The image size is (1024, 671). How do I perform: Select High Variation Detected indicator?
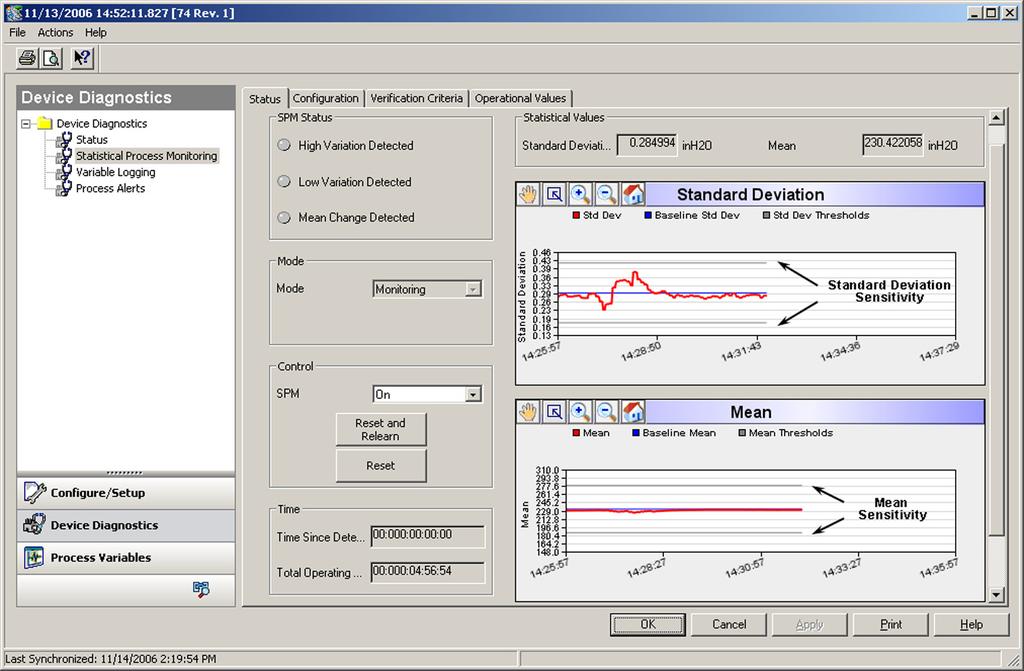tap(283, 145)
